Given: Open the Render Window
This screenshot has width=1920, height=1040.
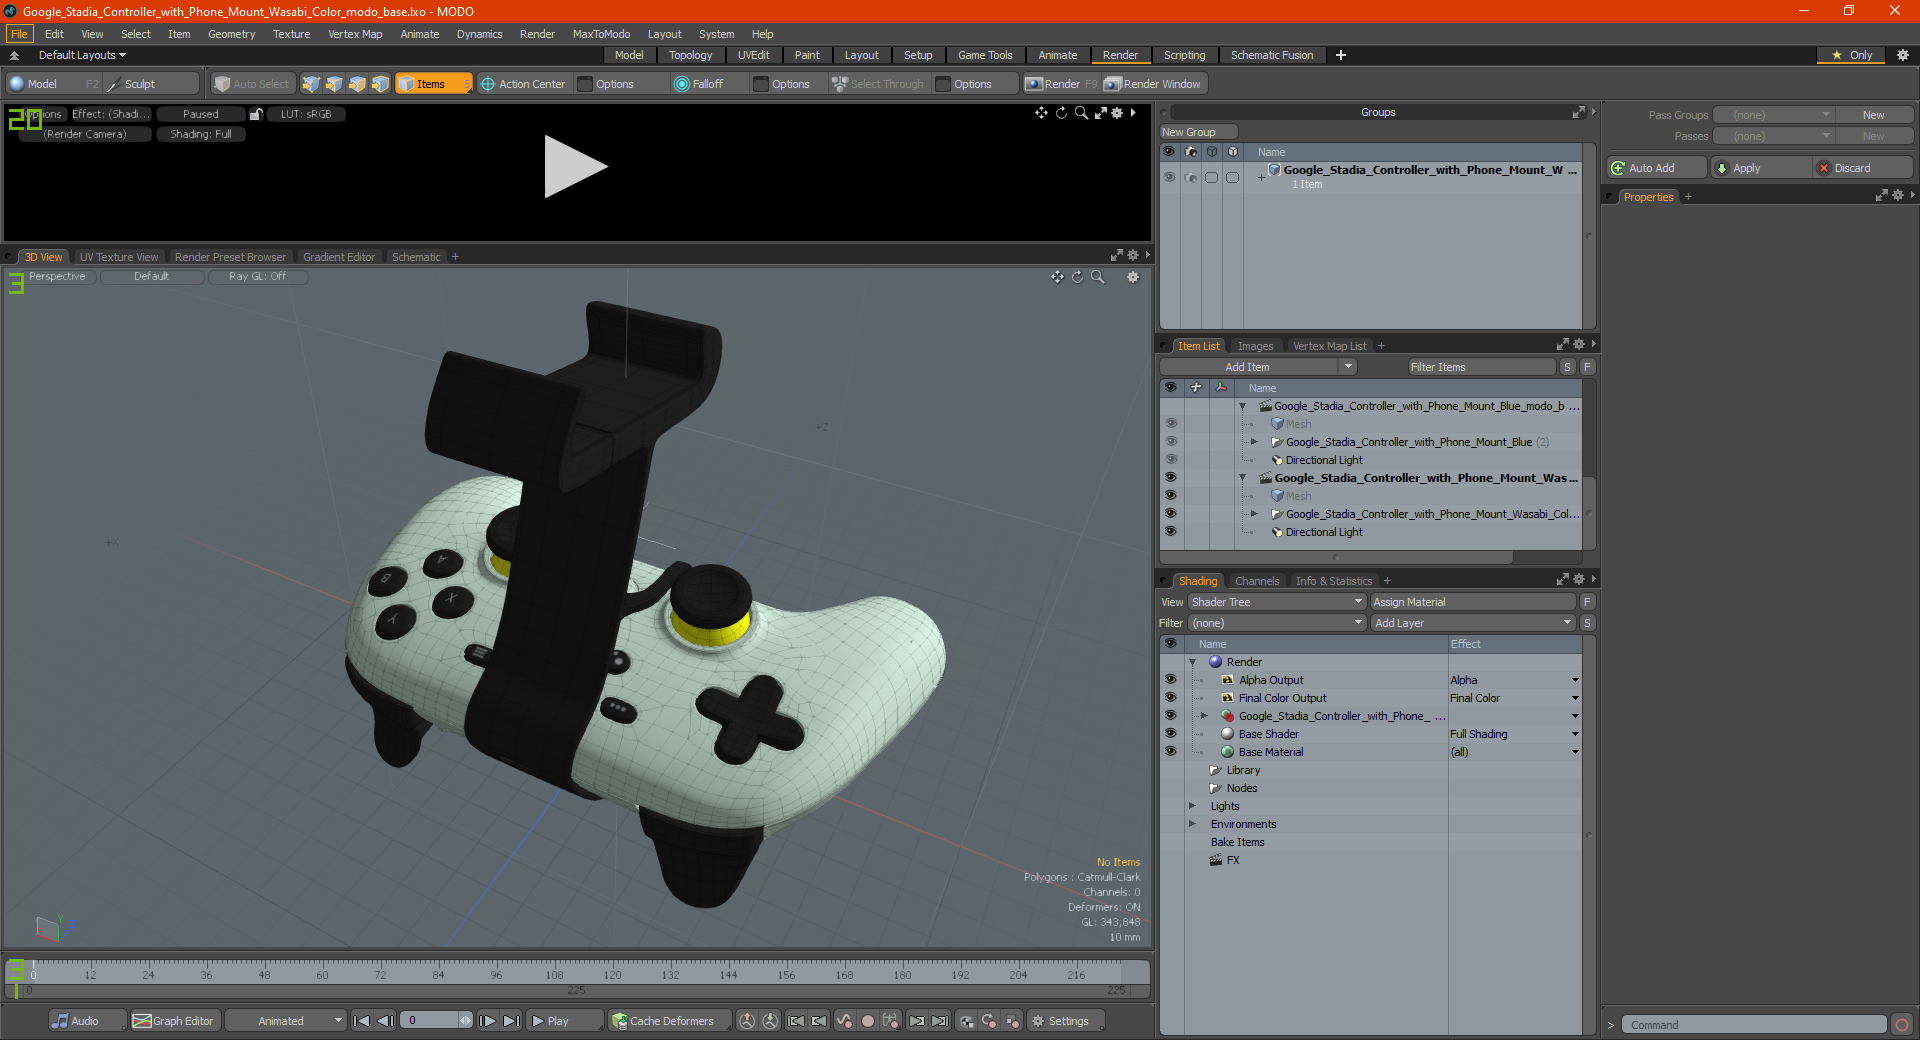Looking at the screenshot, I should tap(1153, 84).
